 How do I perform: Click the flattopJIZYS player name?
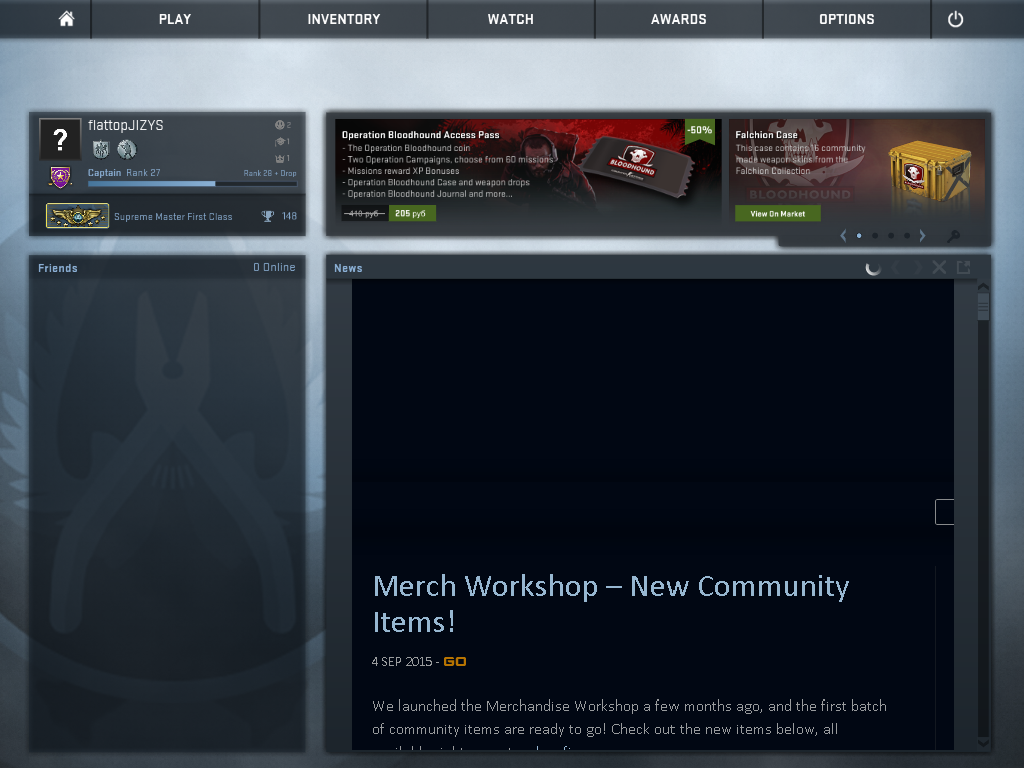point(125,125)
